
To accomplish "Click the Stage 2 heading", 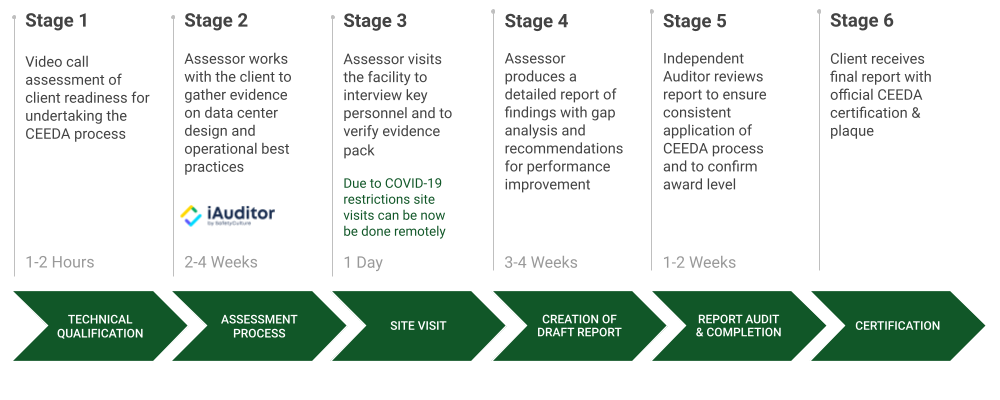I will 216,21.
